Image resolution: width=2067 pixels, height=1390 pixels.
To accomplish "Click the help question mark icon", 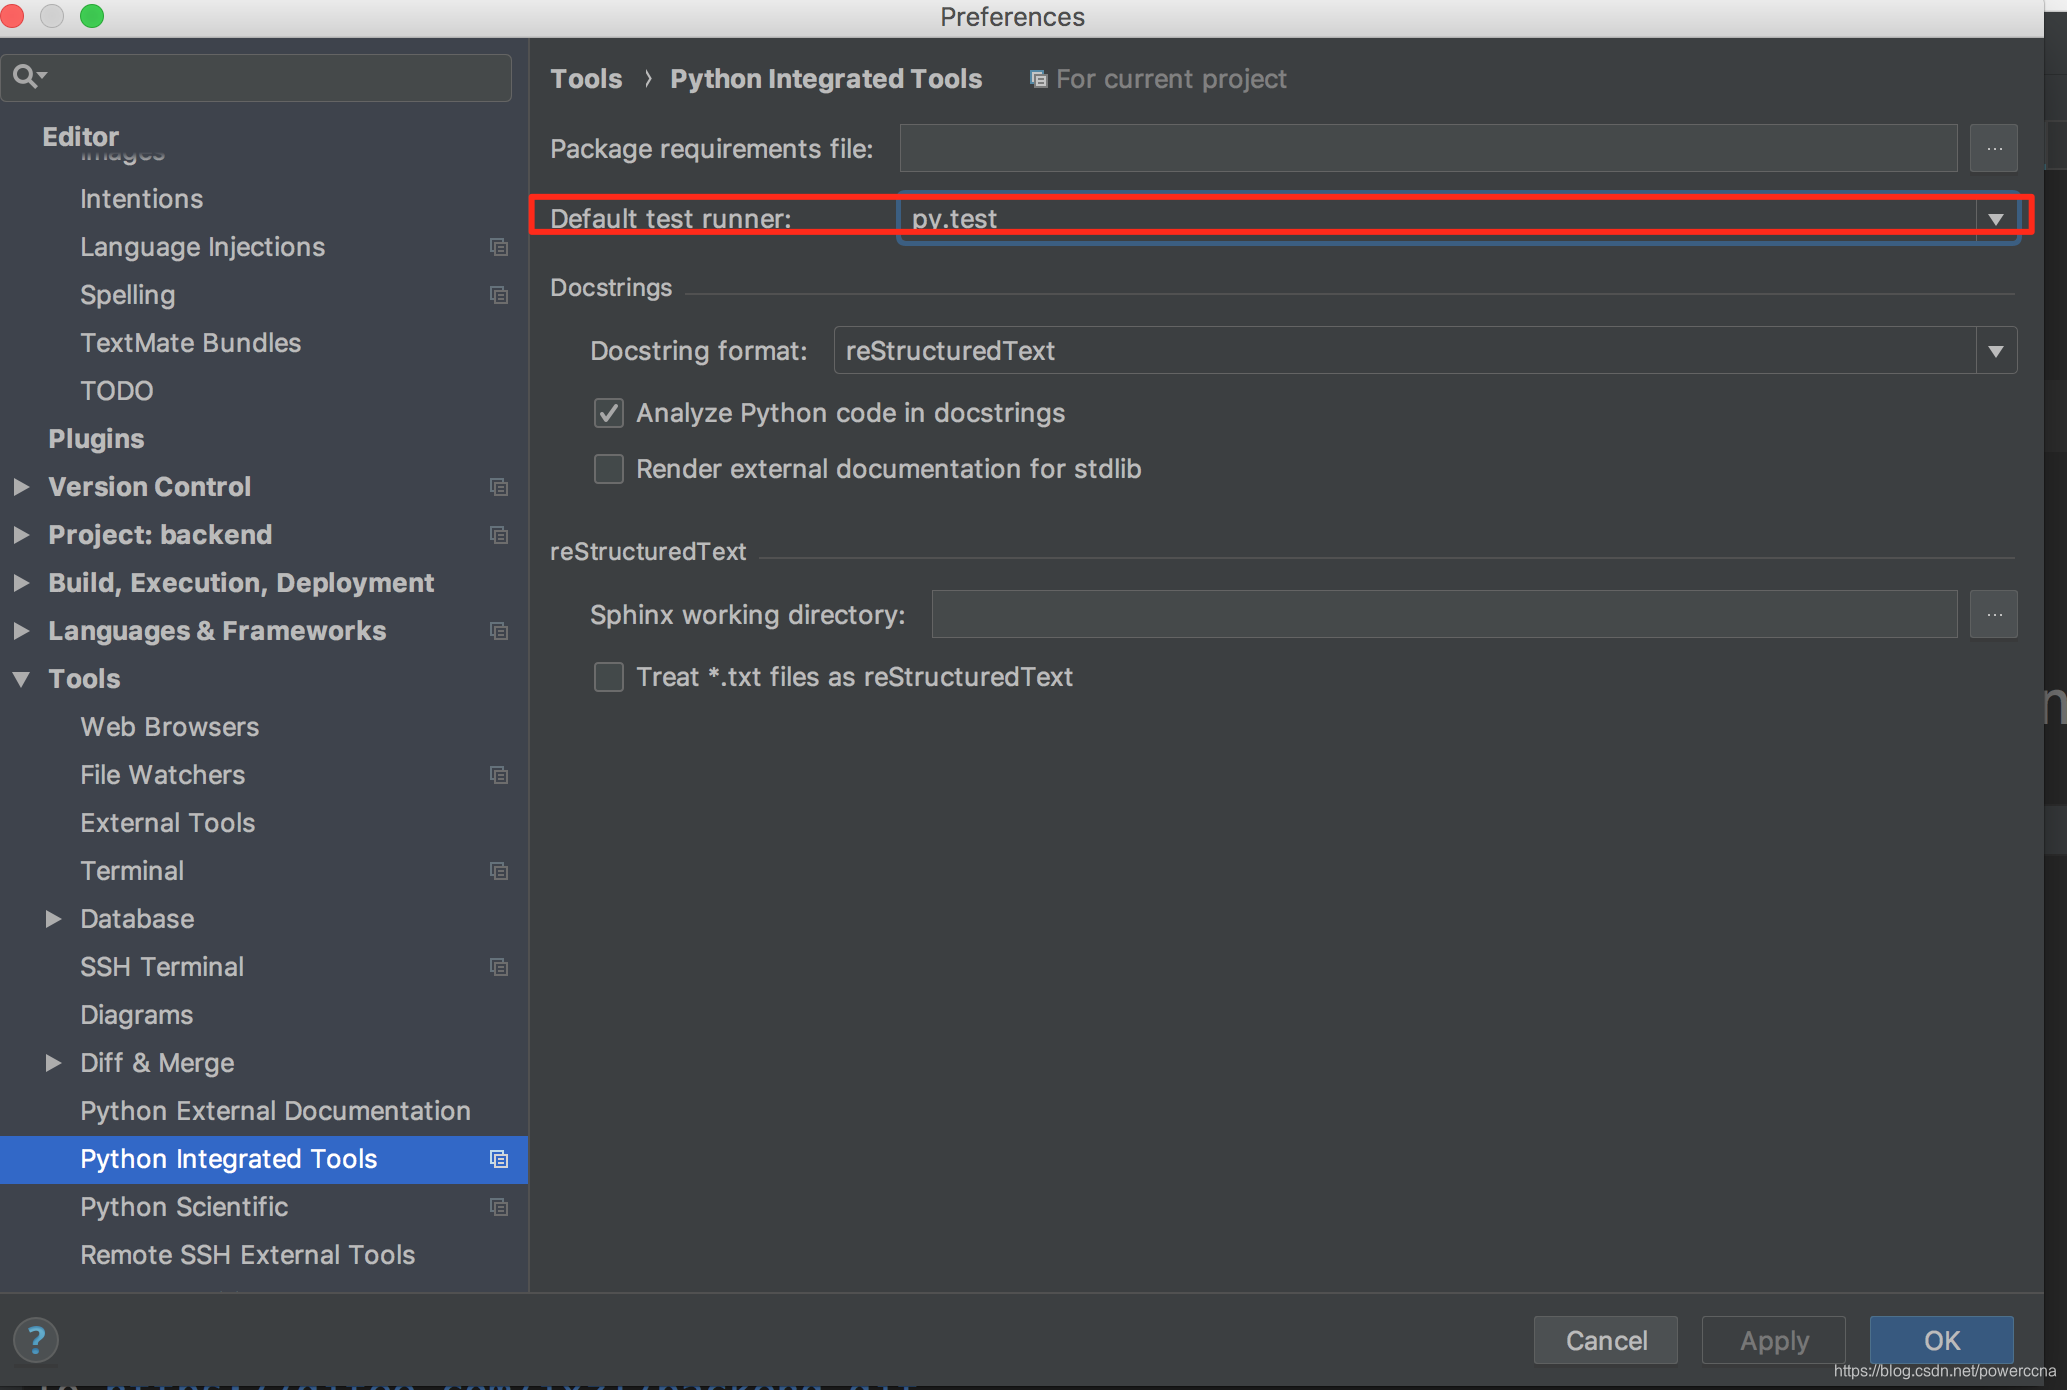I will click(x=36, y=1340).
